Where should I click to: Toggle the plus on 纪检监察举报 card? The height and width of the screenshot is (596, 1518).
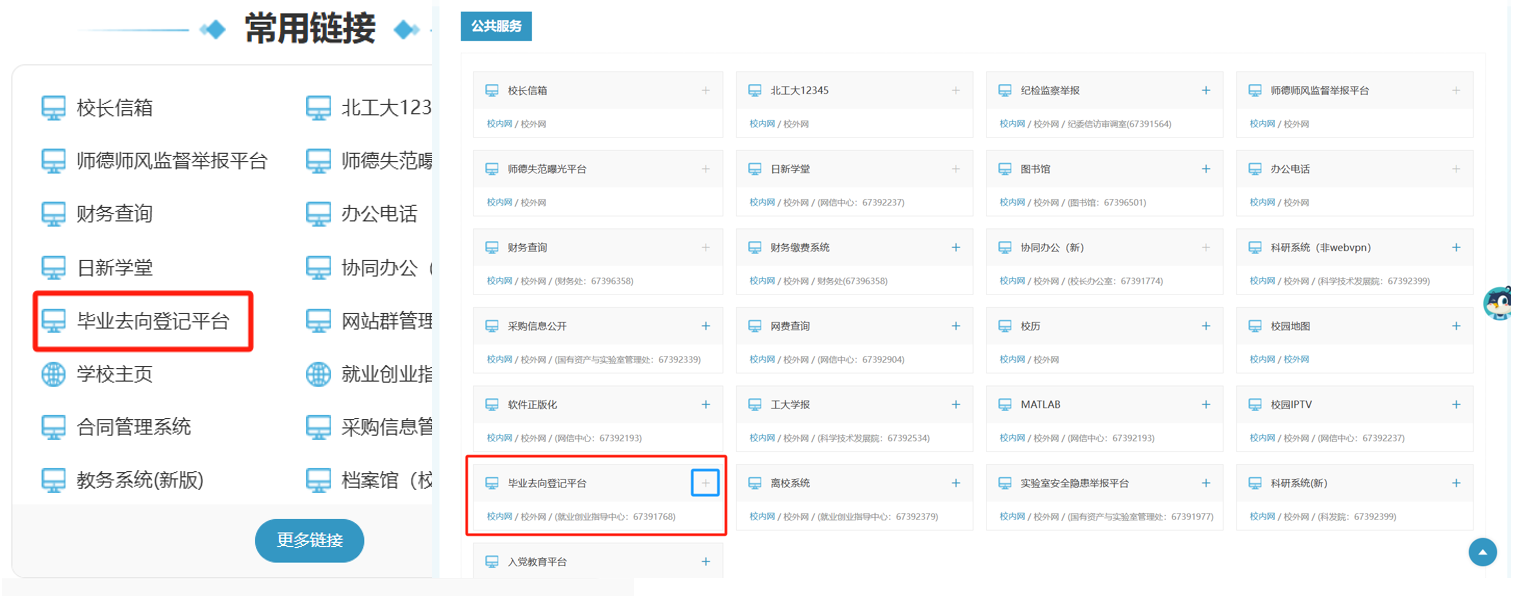click(1205, 90)
